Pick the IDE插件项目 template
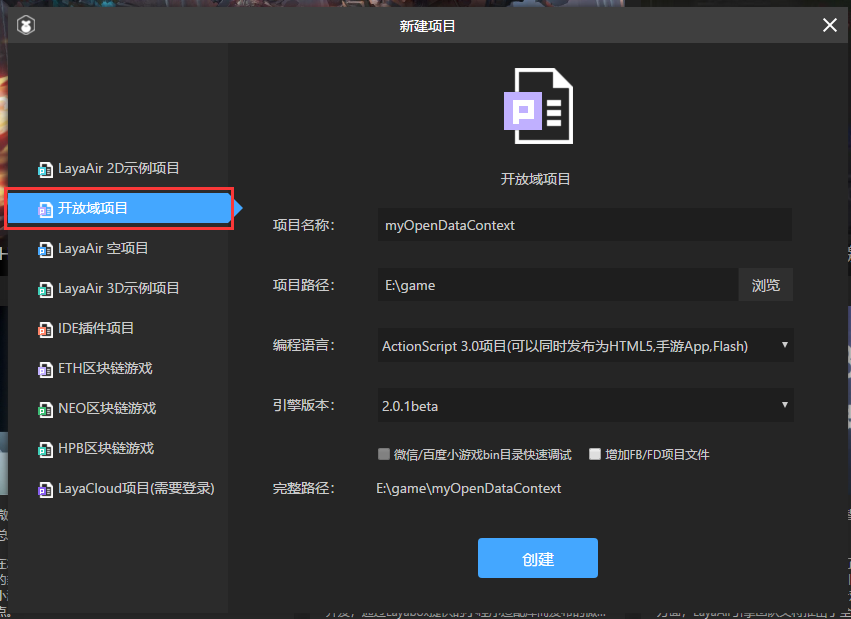Viewport: 851px width, 619px height. coord(96,328)
